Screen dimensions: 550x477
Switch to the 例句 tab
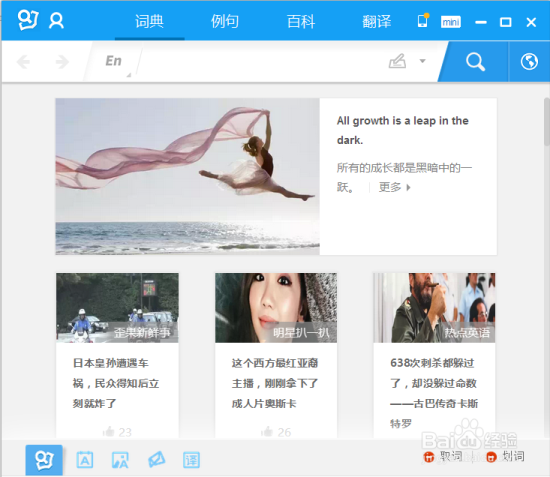coord(225,21)
